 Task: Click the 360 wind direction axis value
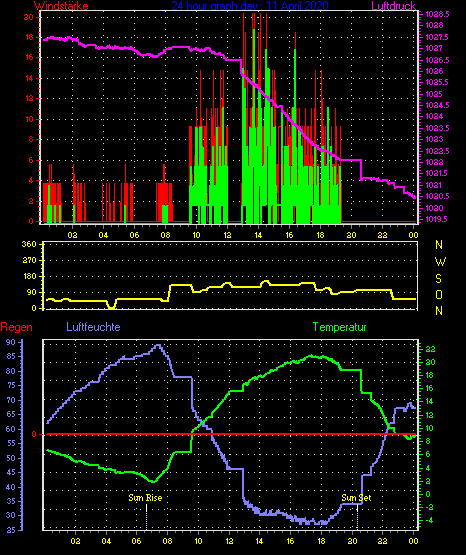[x=29, y=244]
